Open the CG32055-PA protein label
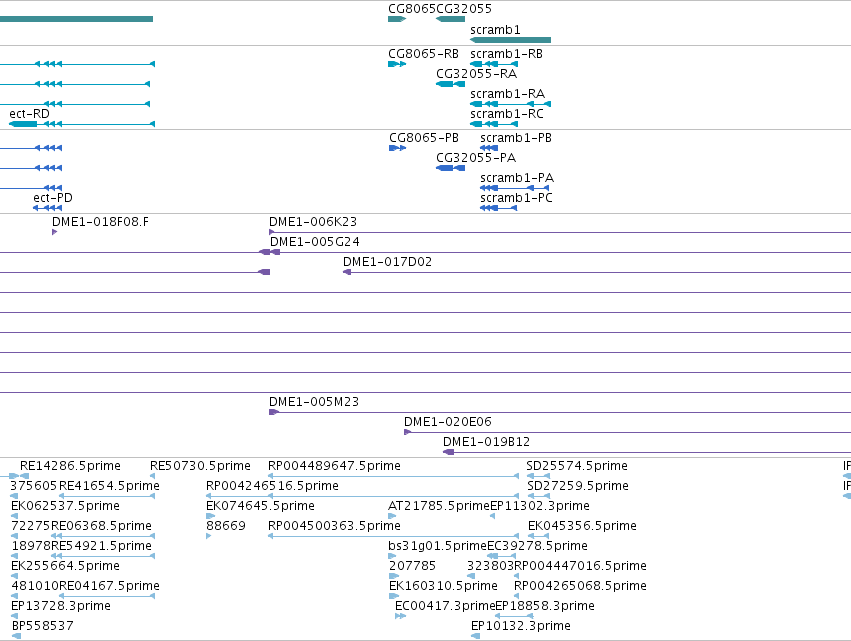The width and height of the screenshot is (851, 641). click(476, 158)
